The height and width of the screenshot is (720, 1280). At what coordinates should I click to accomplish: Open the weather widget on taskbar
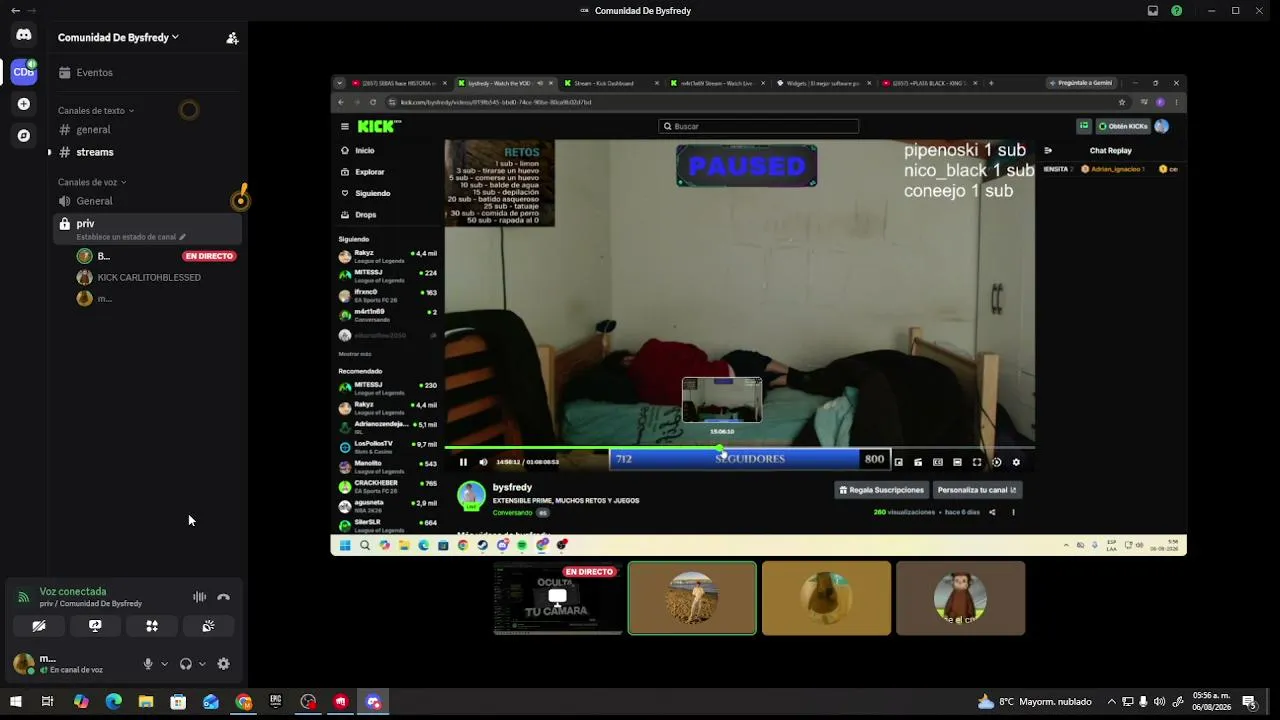(x=1034, y=702)
